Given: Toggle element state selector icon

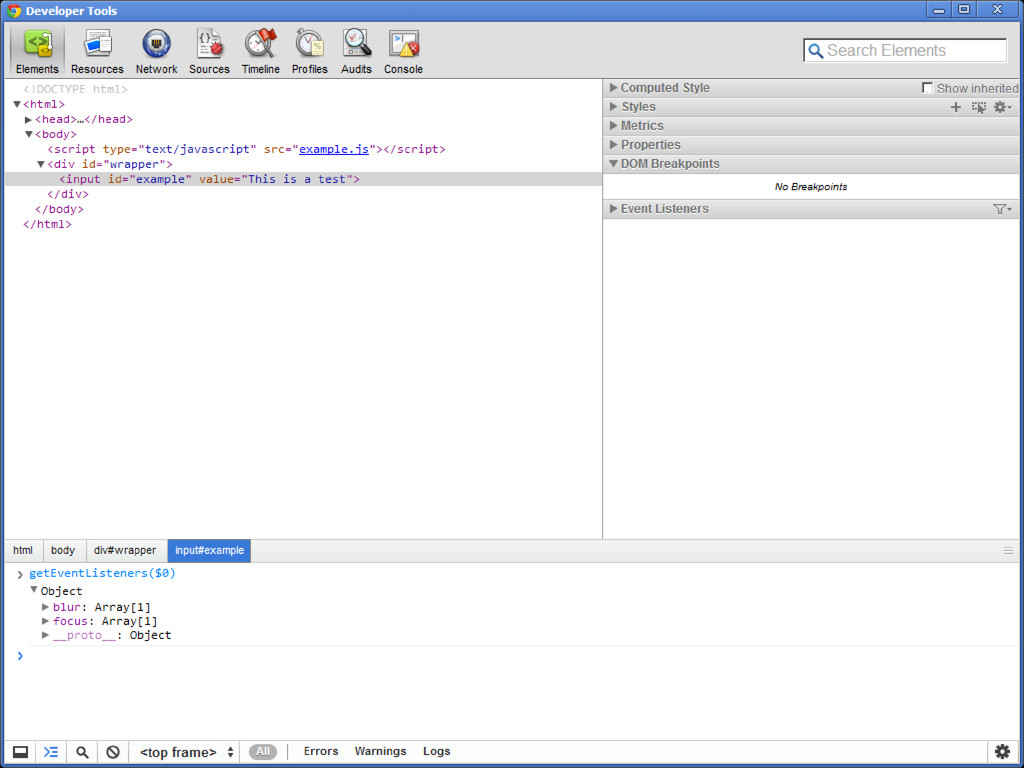Looking at the screenshot, I should [979, 106].
